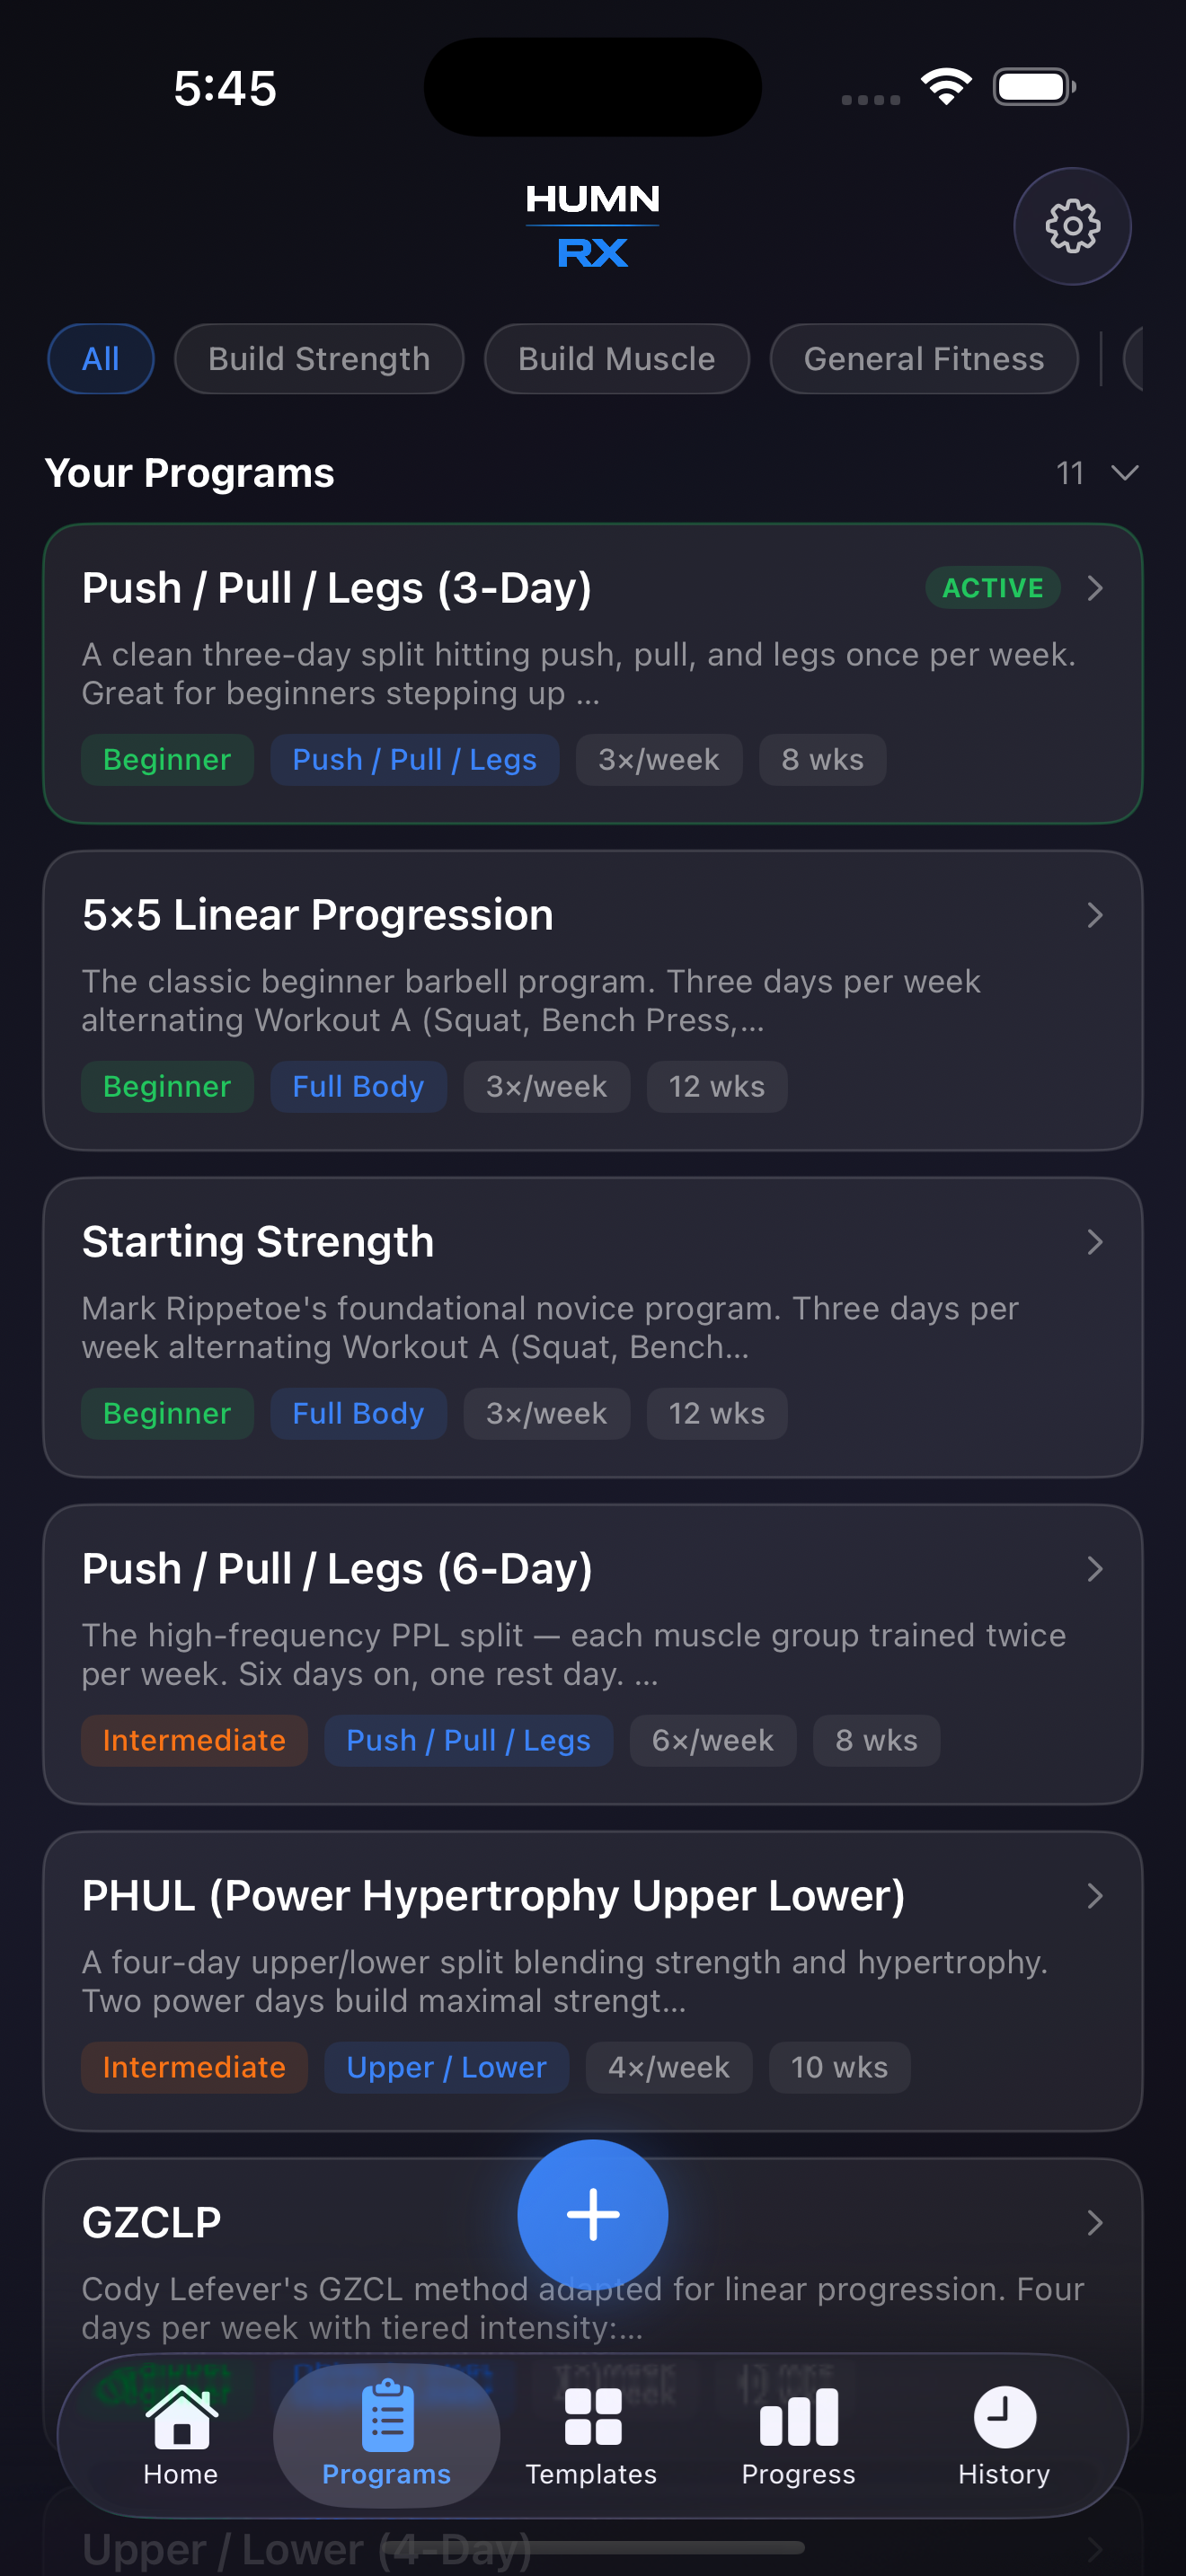
Task: Open the 5×5 Linear Progression chevron
Action: pyautogui.click(x=1095, y=915)
